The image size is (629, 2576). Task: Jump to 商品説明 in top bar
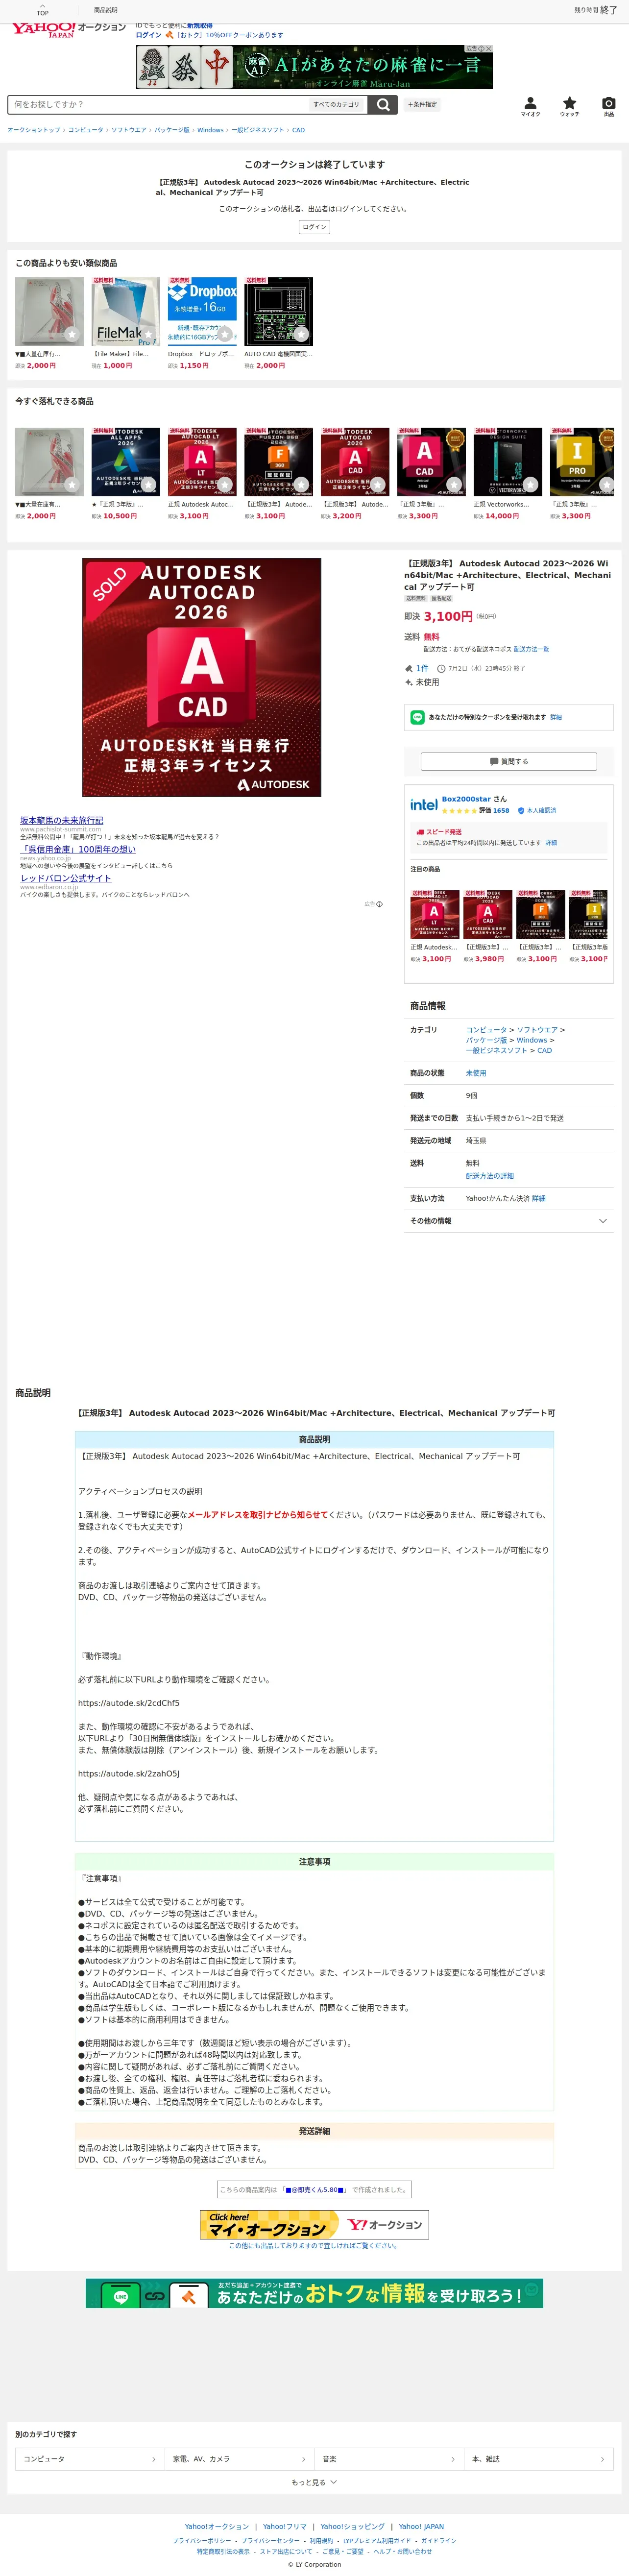105,10
